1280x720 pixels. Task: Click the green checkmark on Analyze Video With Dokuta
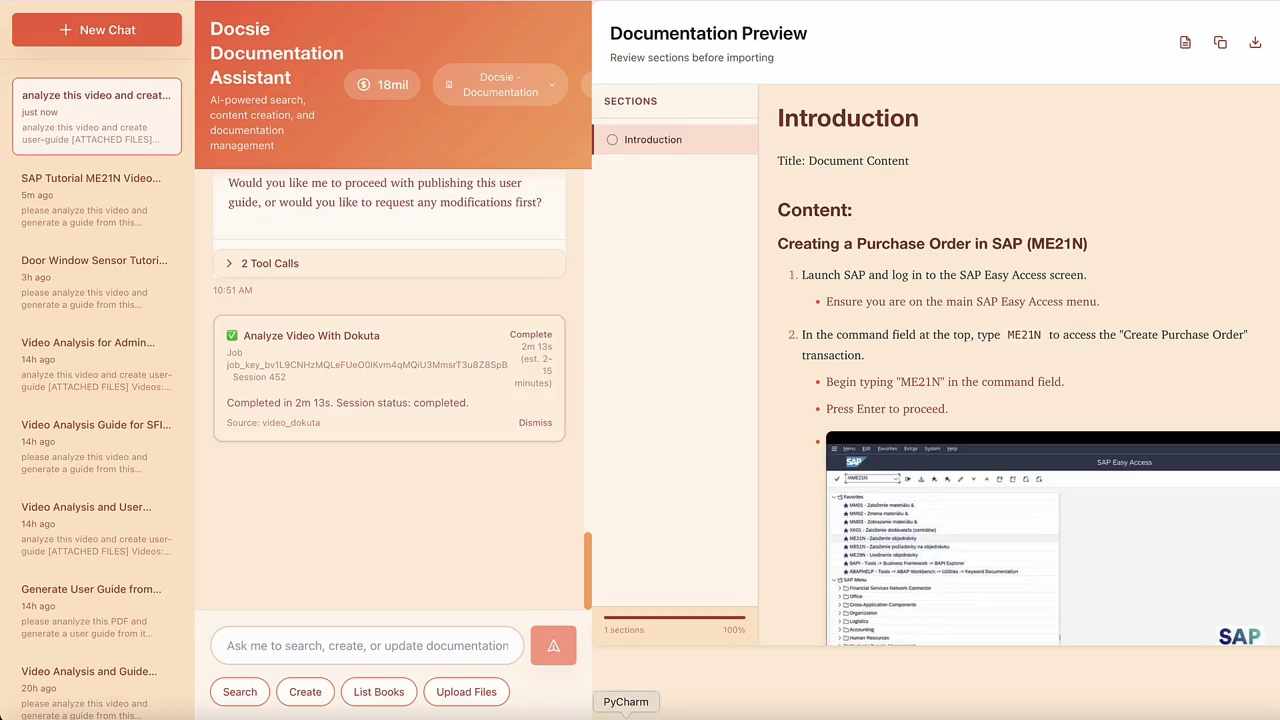(232, 335)
